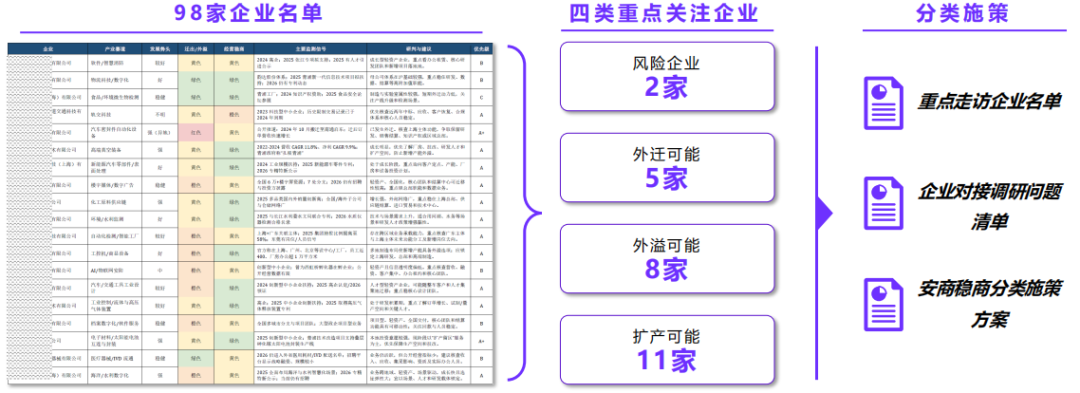Select the 风险企业 2家 card
Viewport: 1080px width, 393px height.
coord(666,77)
